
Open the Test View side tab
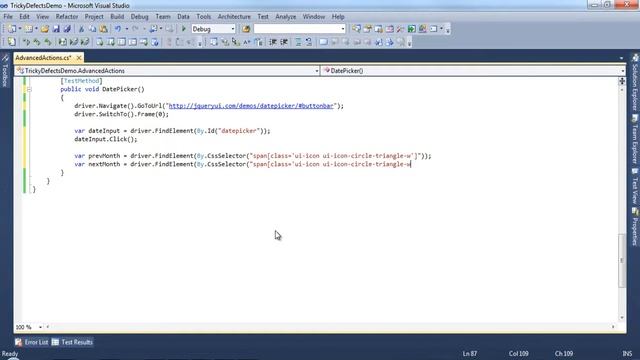coord(635,186)
